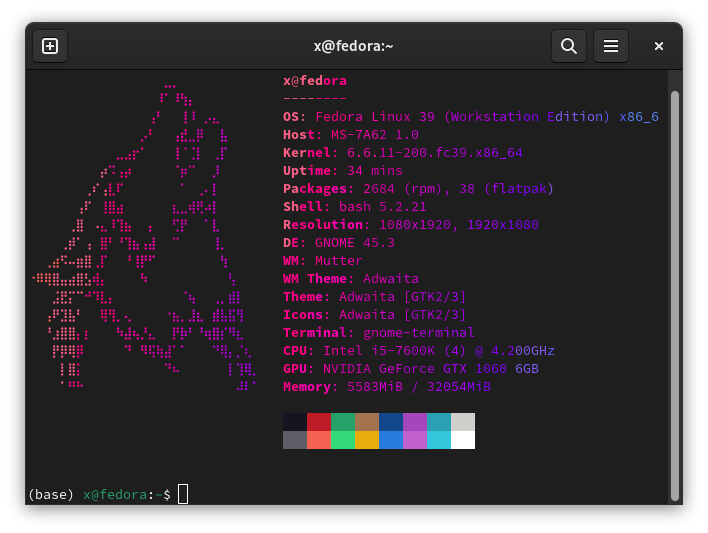Click the white color block
This screenshot has width=708, height=533.
pyautogui.click(x=463, y=440)
